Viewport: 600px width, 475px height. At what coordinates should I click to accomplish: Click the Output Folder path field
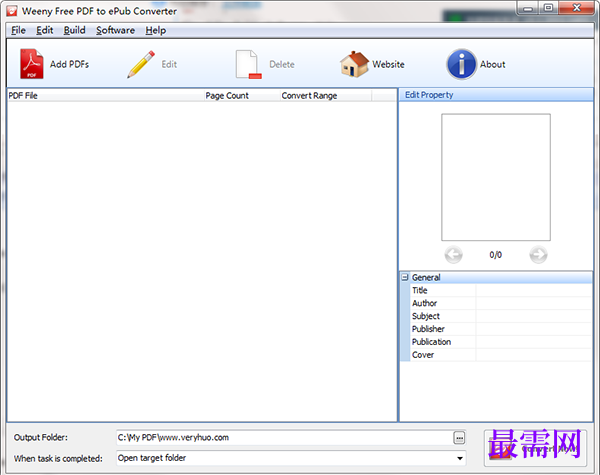(x=284, y=437)
